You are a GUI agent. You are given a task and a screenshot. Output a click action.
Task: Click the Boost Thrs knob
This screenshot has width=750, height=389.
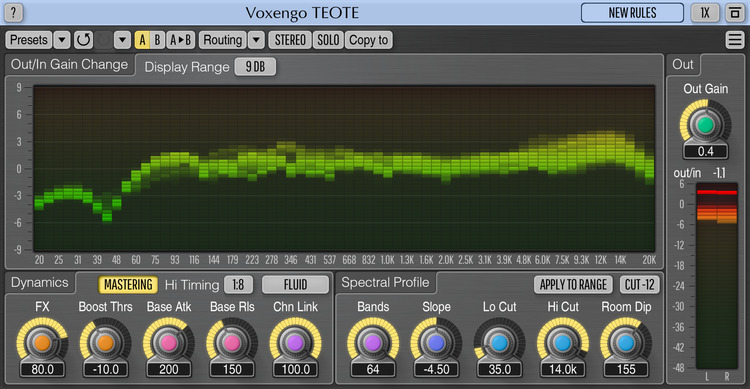point(105,343)
